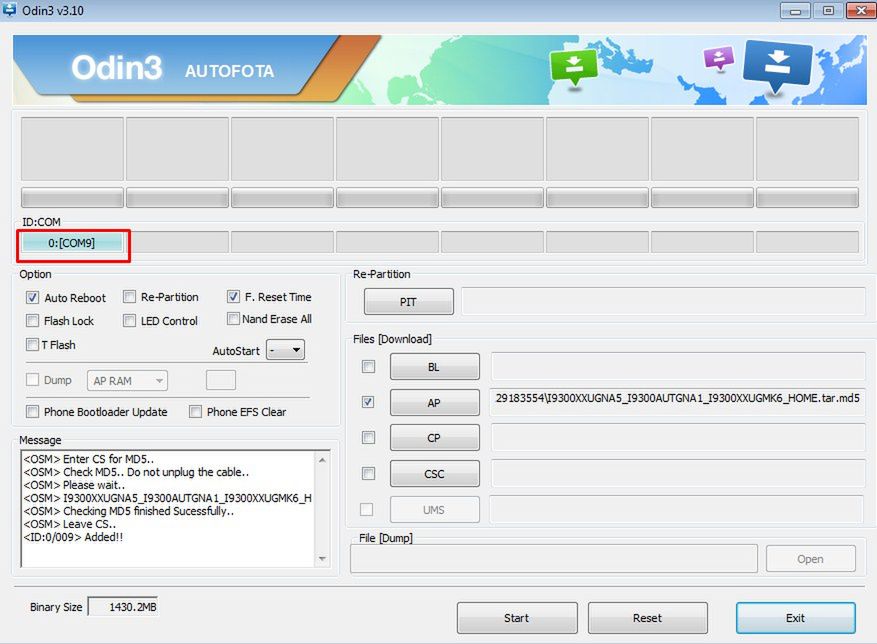
Task: Tick the CSC file checkbox
Action: (x=368, y=473)
